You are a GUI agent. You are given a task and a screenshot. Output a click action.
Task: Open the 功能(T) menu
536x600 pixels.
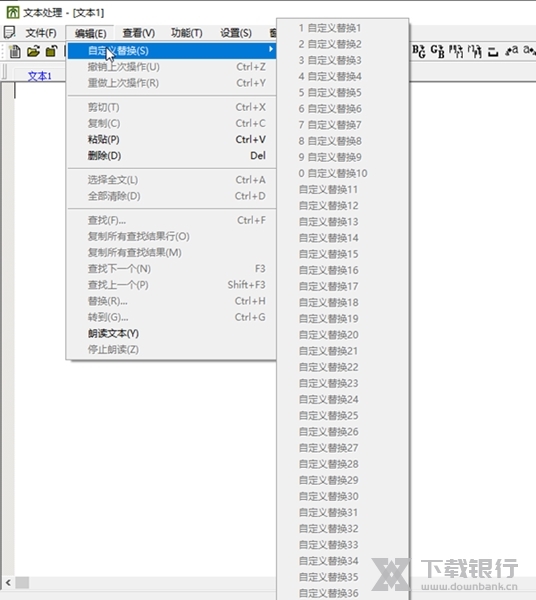tap(187, 33)
